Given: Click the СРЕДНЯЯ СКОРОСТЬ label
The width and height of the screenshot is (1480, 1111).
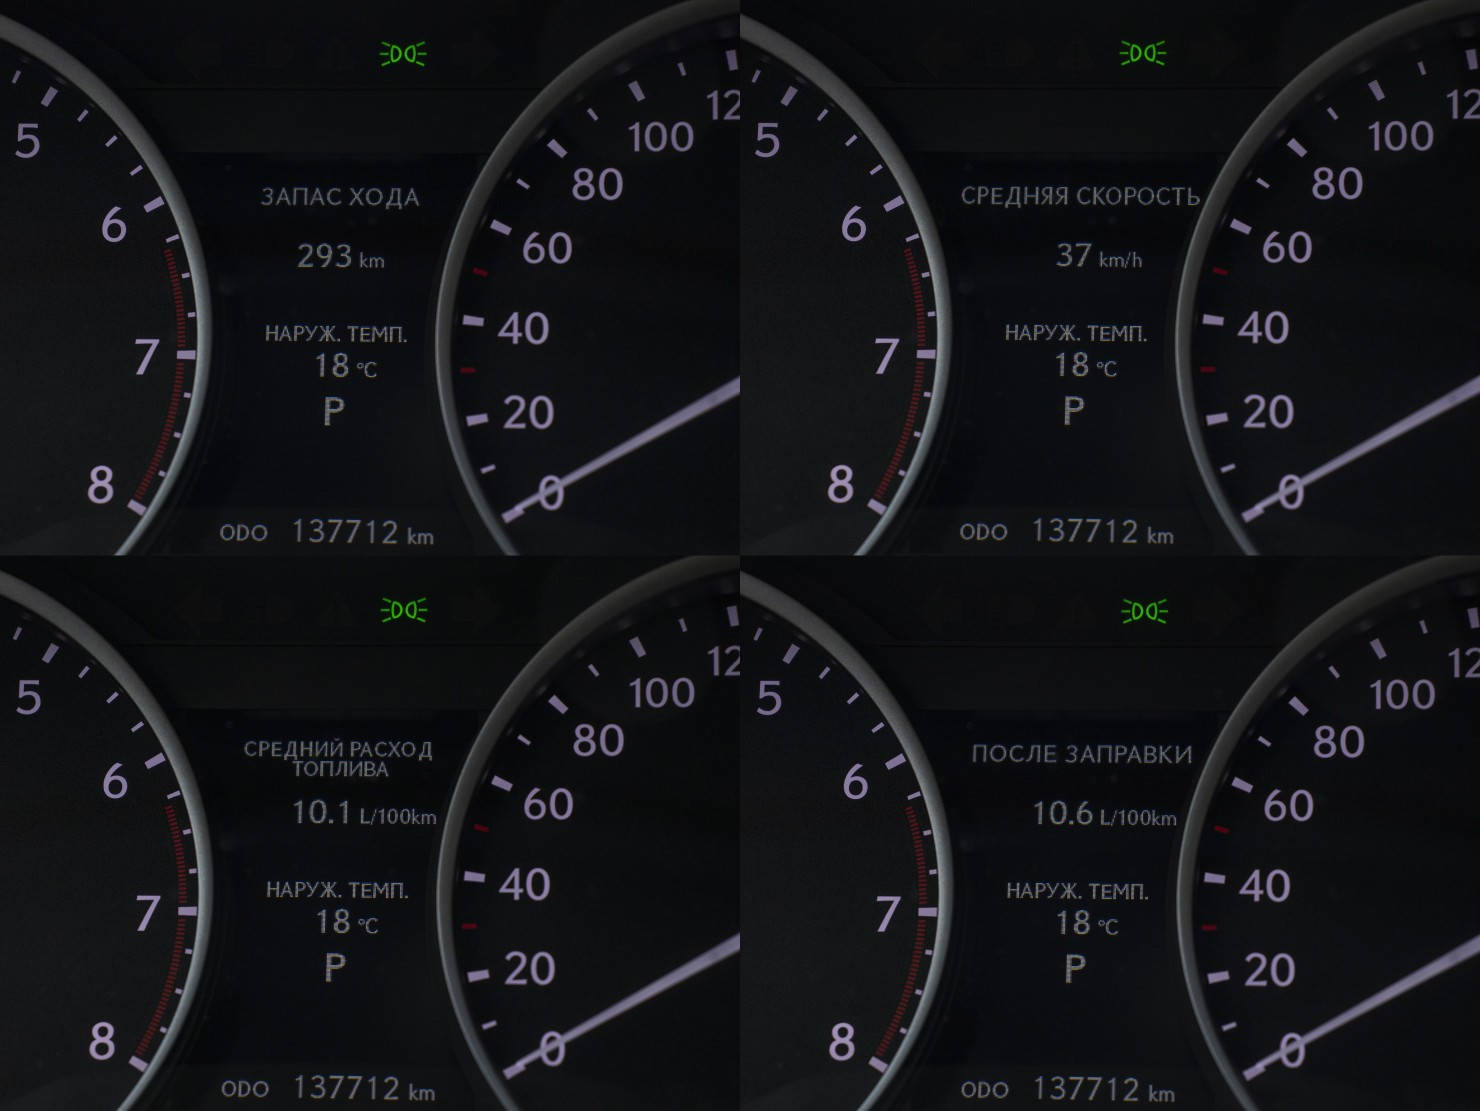Looking at the screenshot, I should [1080, 196].
